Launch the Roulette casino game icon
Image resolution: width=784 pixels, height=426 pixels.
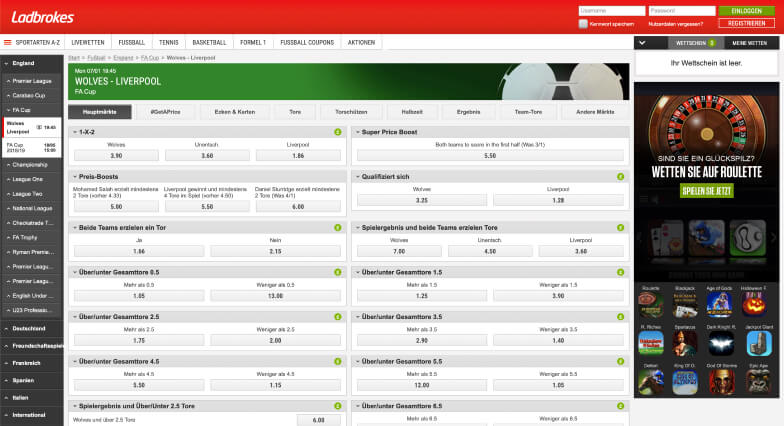click(x=650, y=305)
